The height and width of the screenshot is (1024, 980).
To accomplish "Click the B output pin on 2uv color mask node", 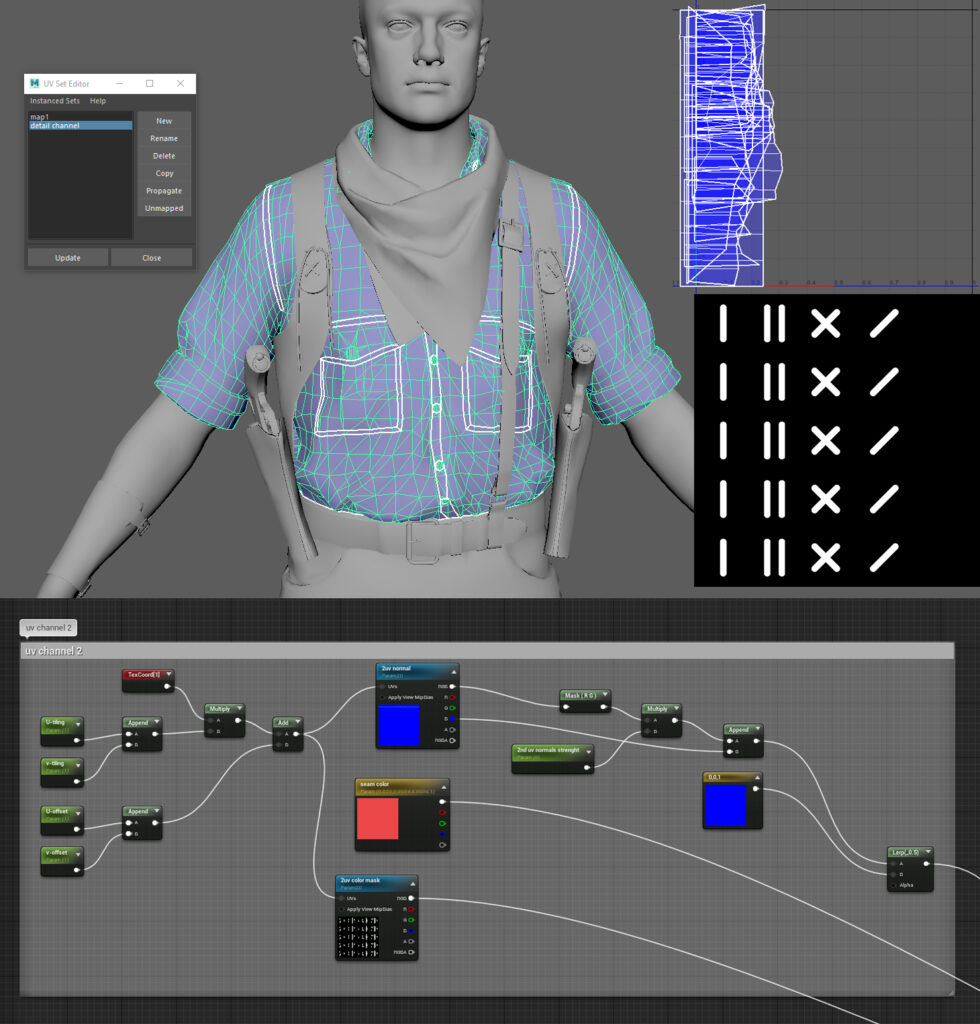I will [x=411, y=930].
